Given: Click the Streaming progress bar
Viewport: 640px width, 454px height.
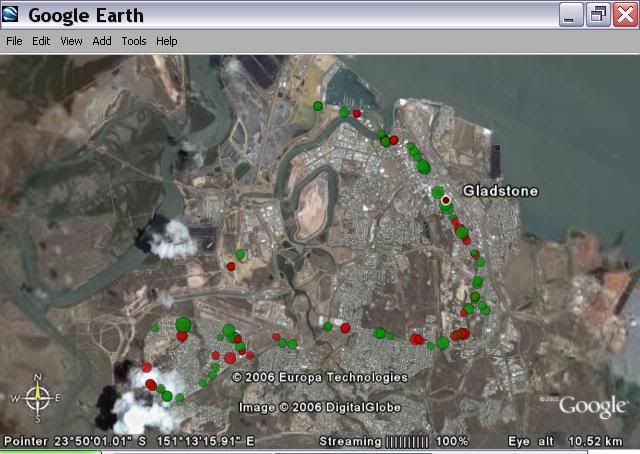Looking at the screenshot, I should click(407, 441).
